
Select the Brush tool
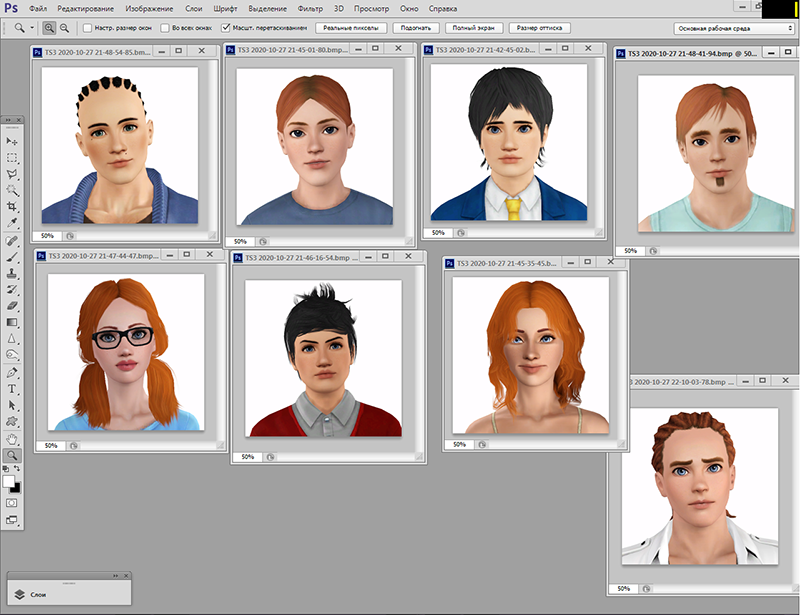point(12,257)
